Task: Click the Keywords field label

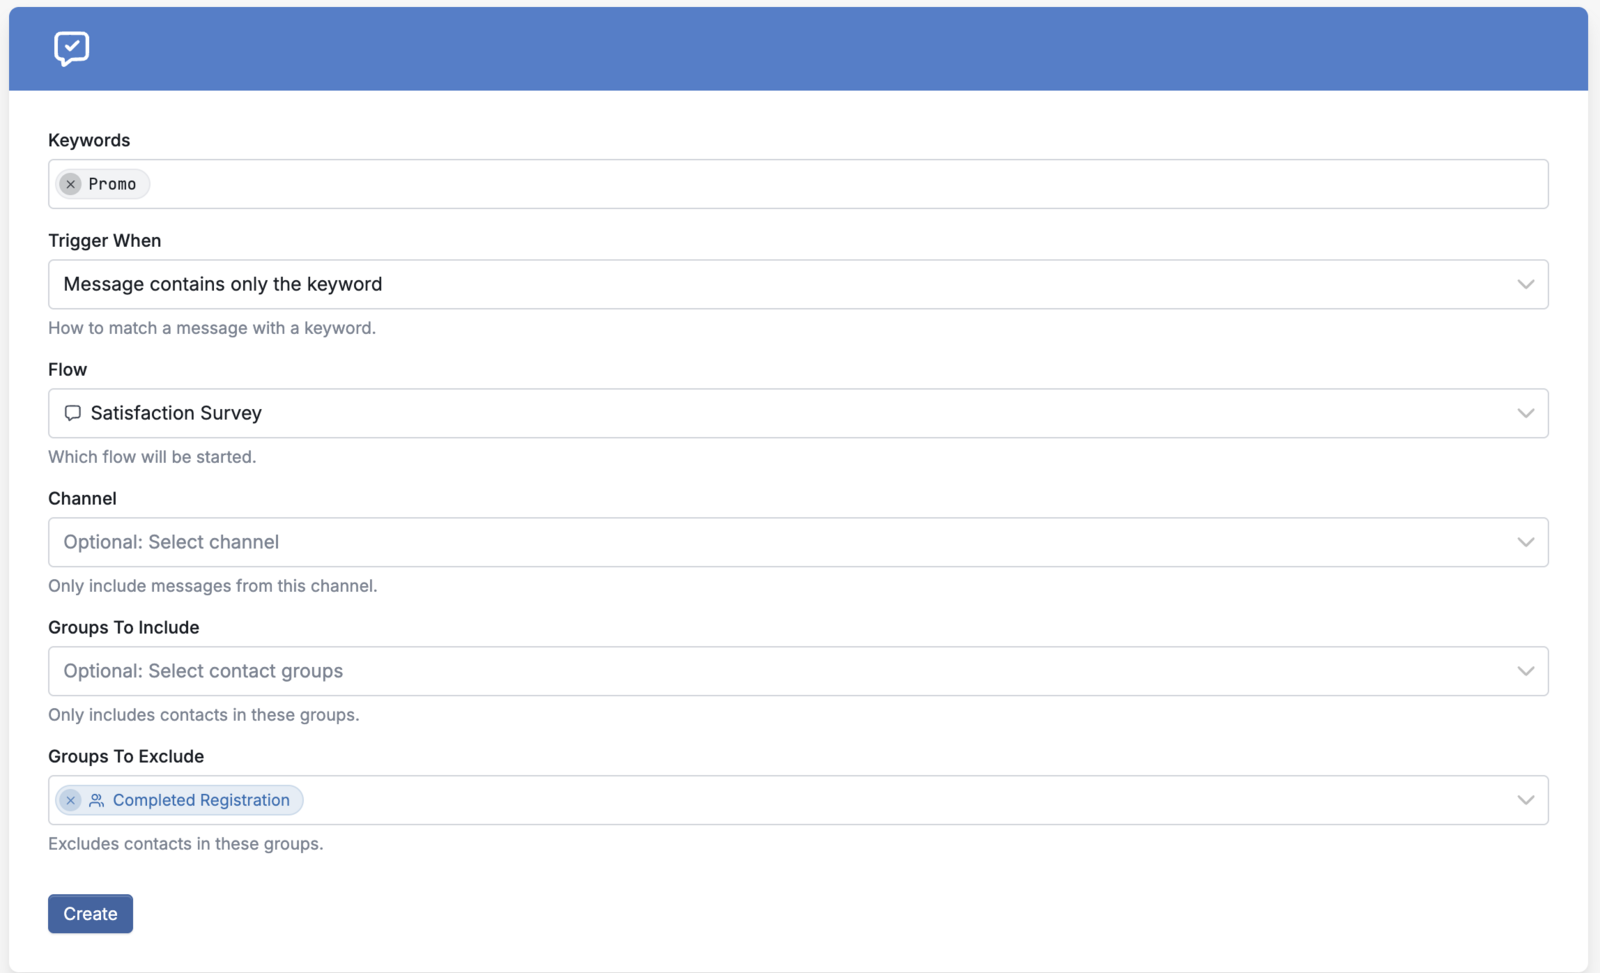Action: tap(89, 140)
